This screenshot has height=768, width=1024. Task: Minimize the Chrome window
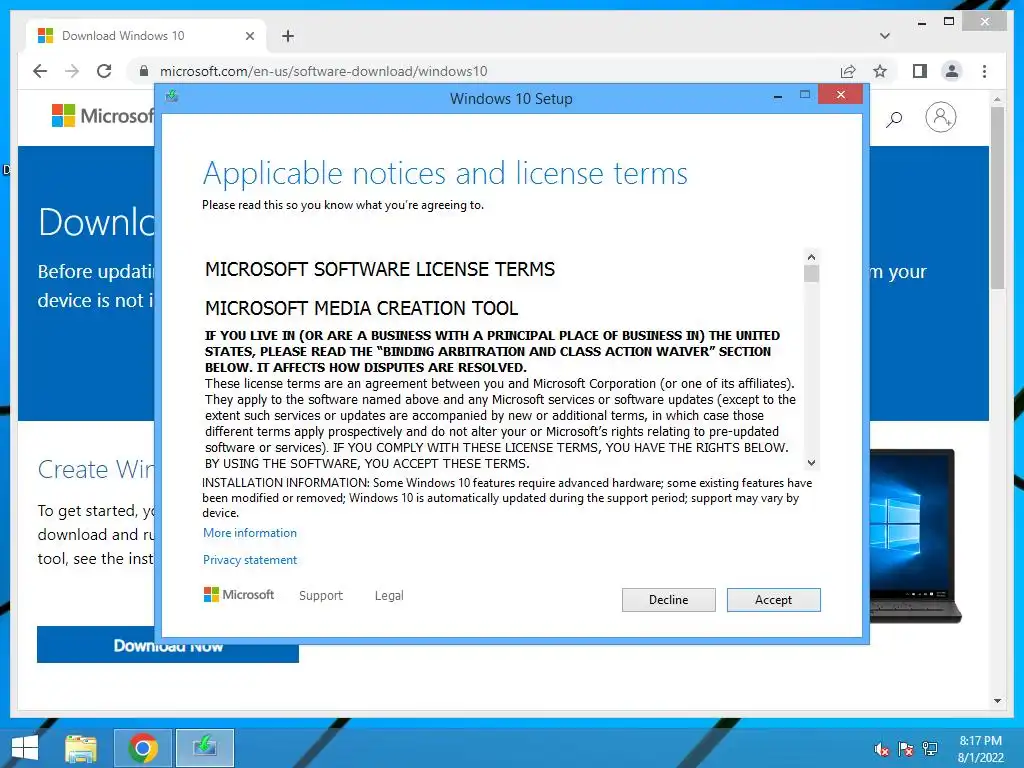pyautogui.click(x=921, y=22)
